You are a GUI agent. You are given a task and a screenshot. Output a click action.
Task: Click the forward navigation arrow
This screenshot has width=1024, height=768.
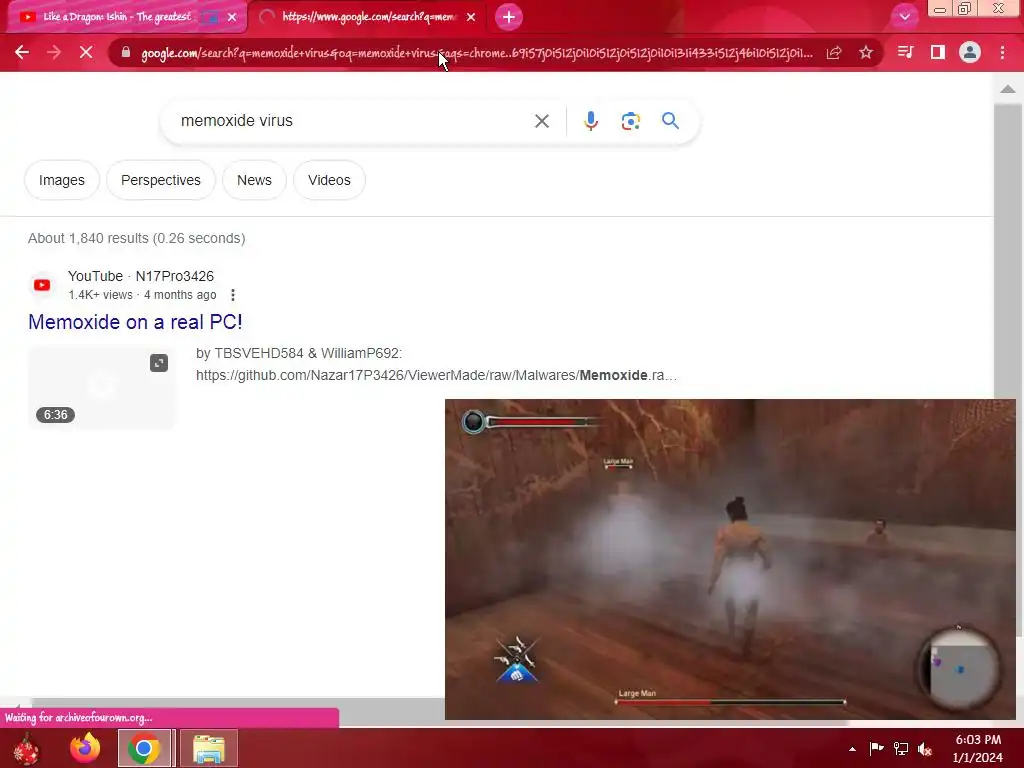[54, 52]
